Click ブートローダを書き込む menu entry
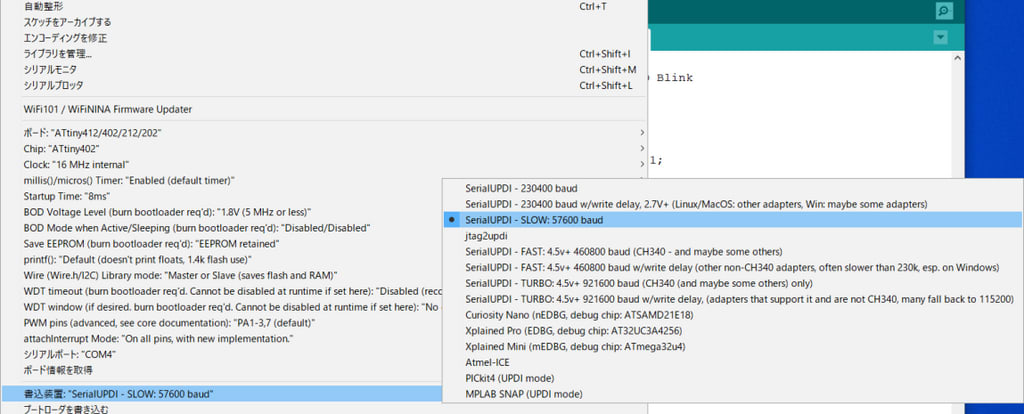This screenshot has width=1024, height=414. click(222, 409)
